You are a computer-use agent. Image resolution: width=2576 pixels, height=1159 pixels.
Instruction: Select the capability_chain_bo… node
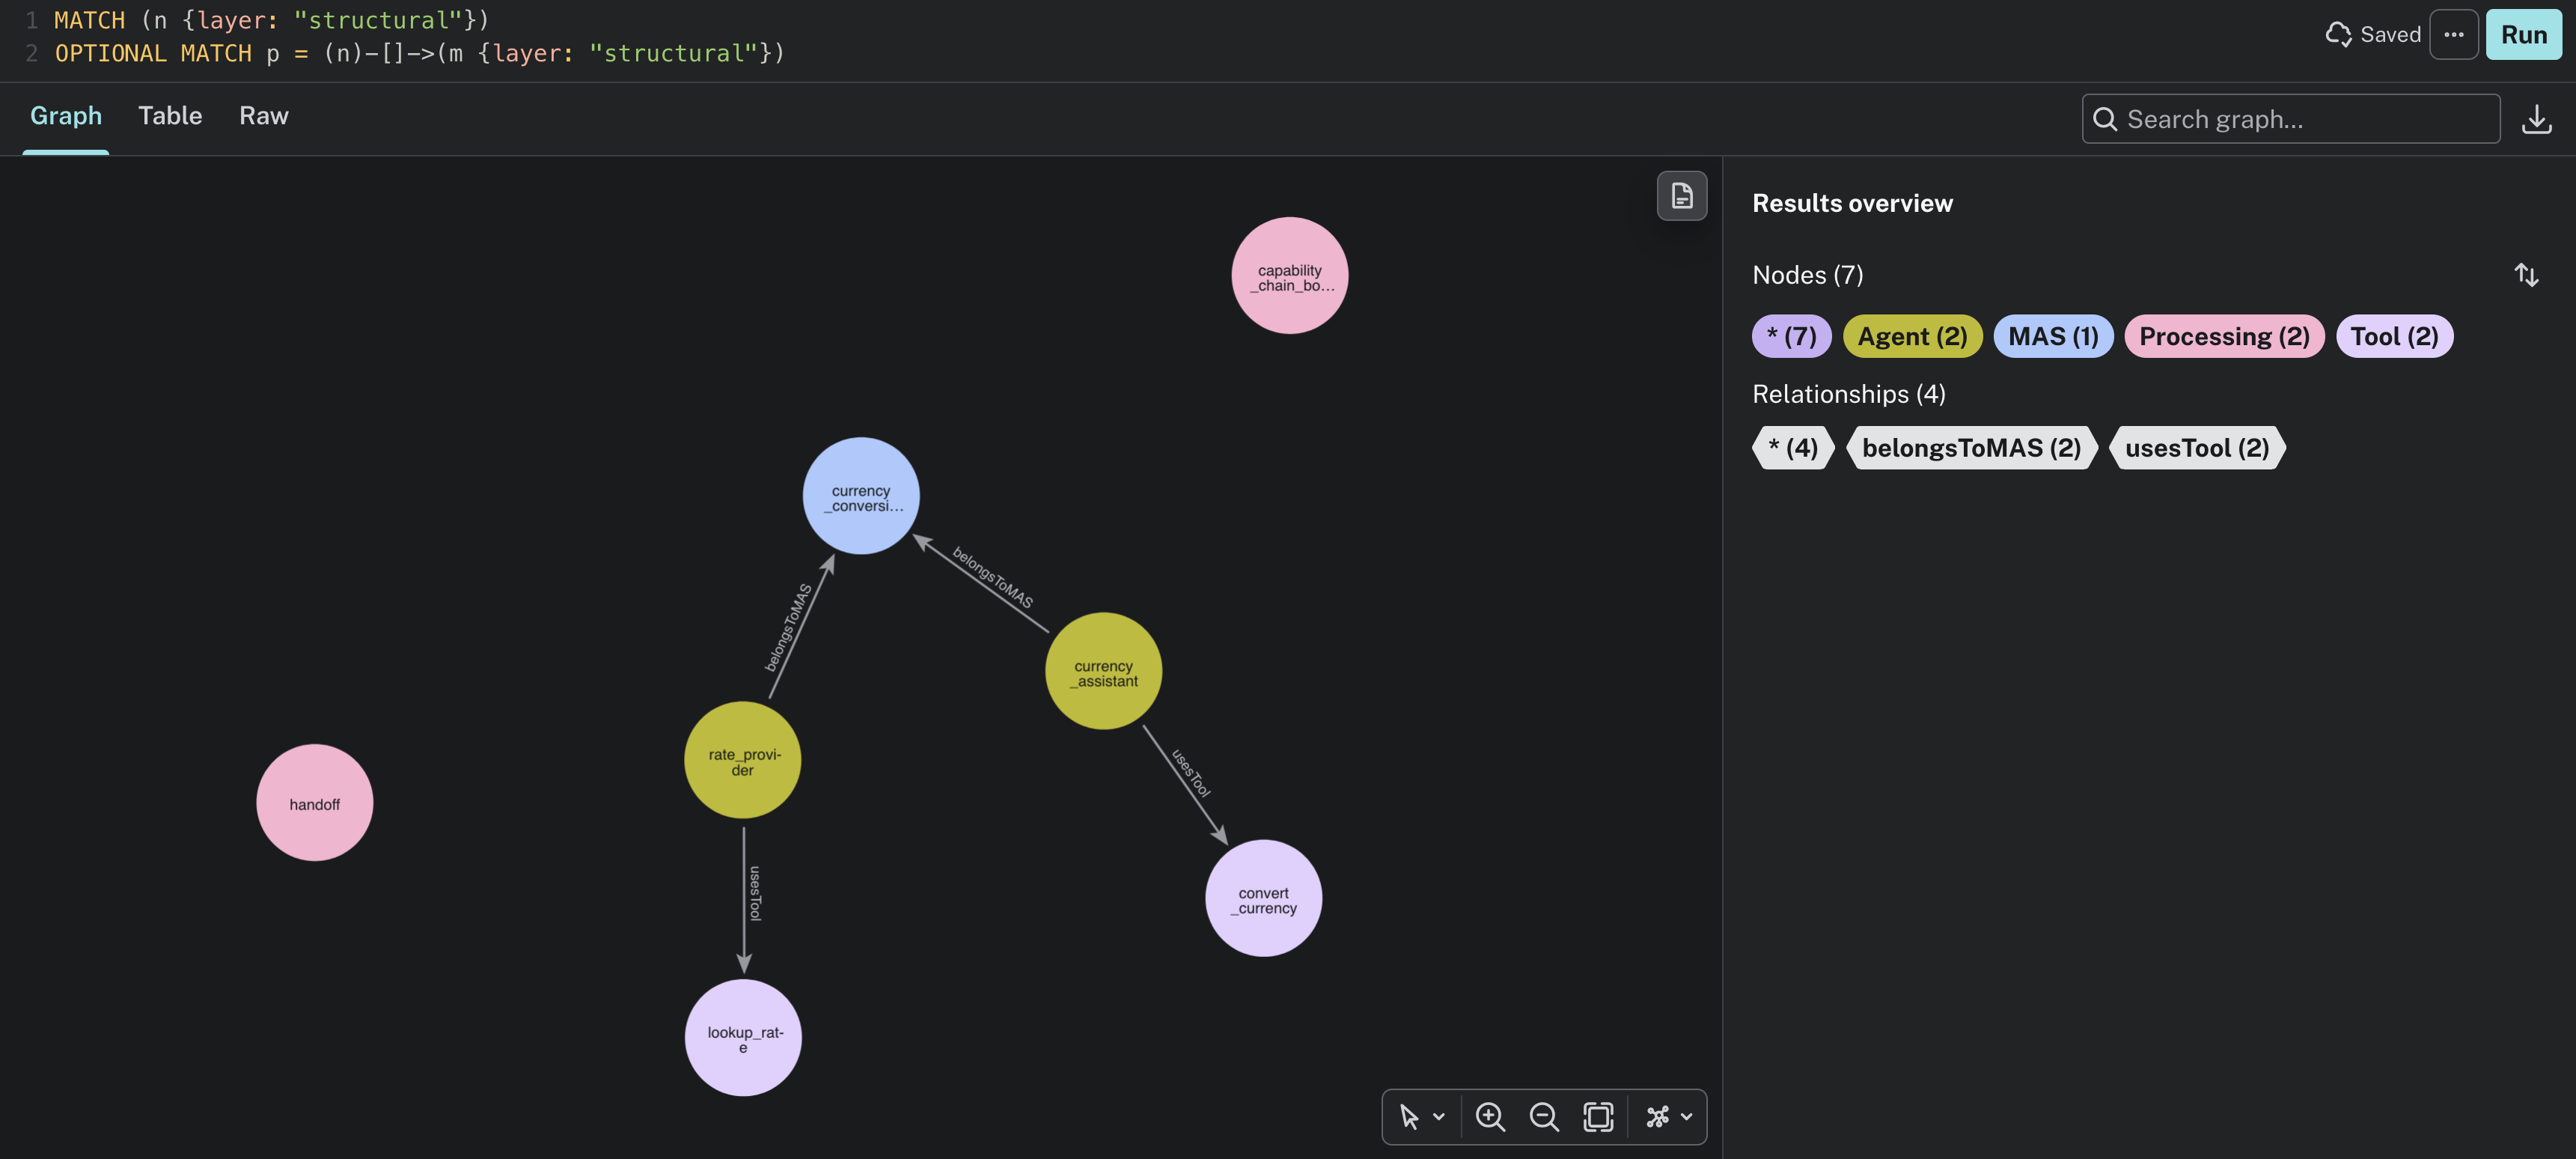(x=1289, y=276)
